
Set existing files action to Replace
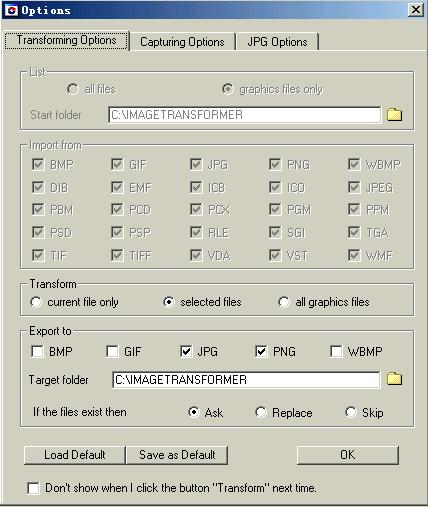261,412
